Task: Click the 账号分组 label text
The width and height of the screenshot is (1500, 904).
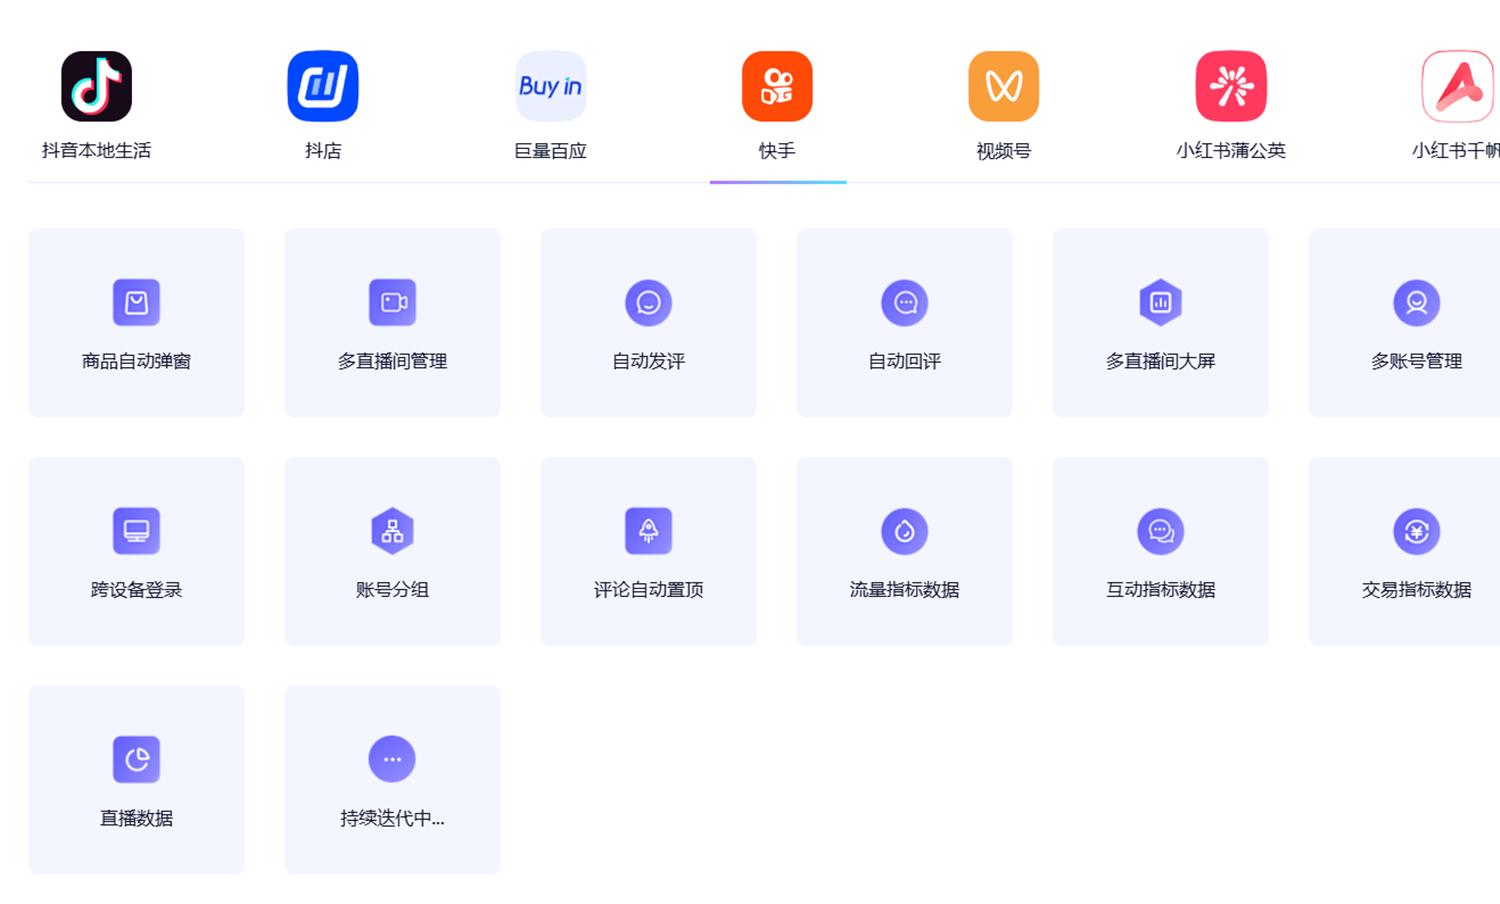Action: [x=392, y=590]
